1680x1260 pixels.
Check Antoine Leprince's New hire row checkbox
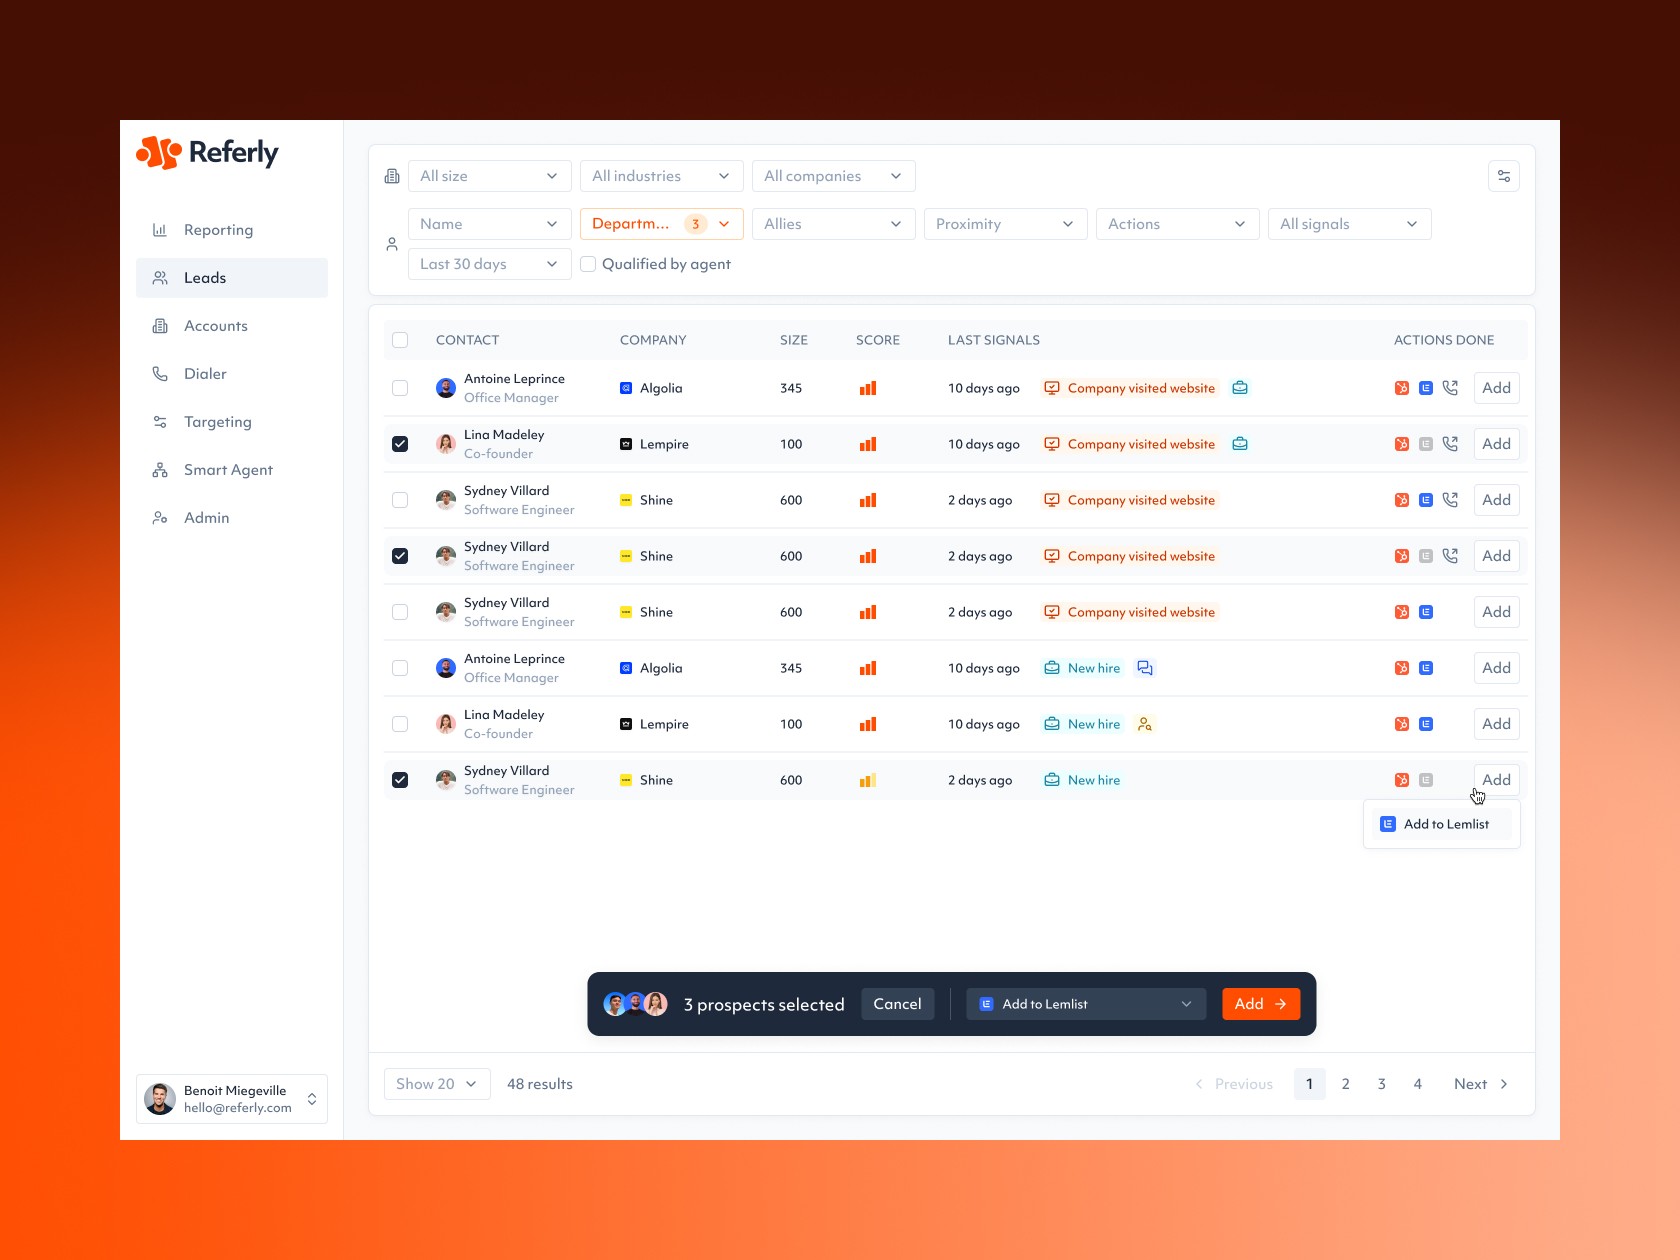(x=400, y=668)
